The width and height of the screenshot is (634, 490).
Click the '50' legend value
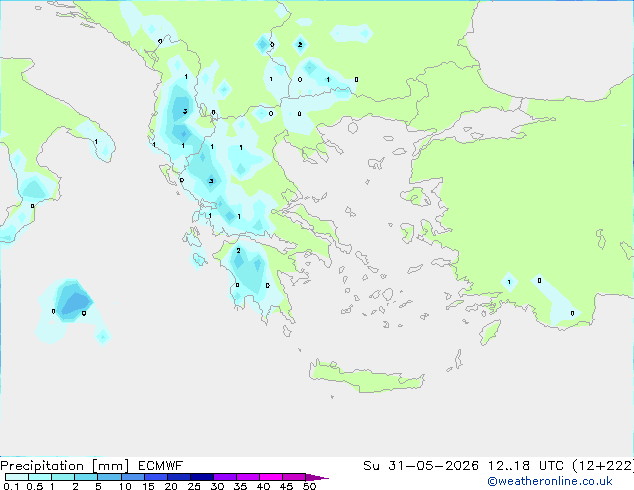click(x=309, y=486)
